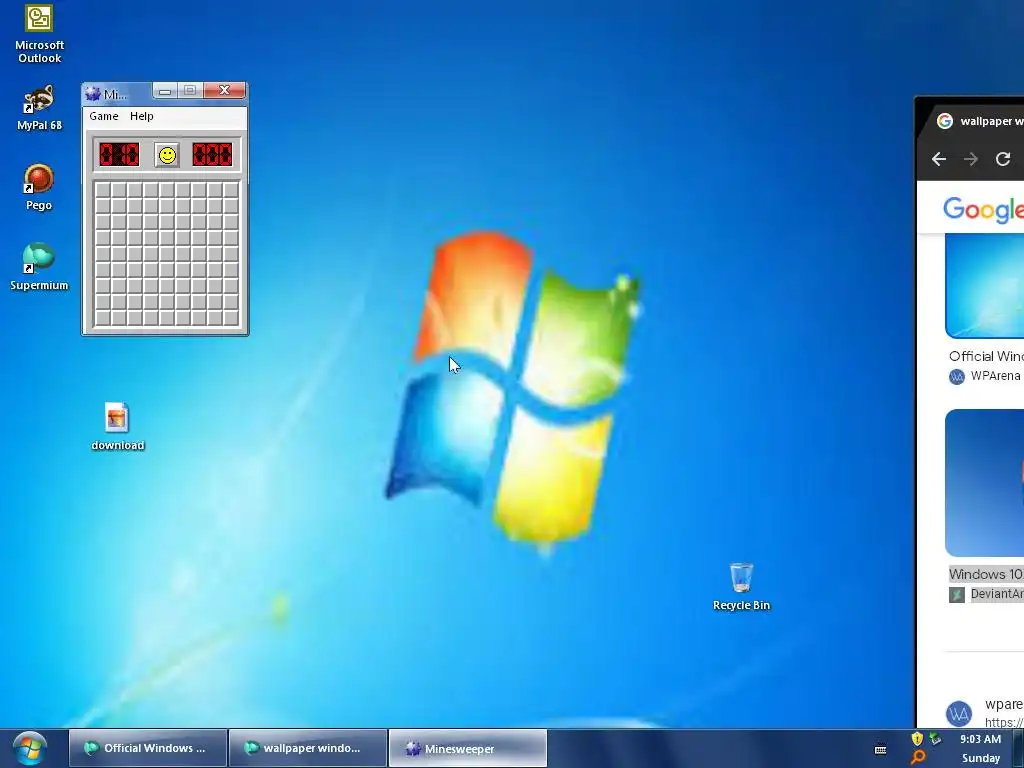Go back in the browser window

click(x=939, y=159)
